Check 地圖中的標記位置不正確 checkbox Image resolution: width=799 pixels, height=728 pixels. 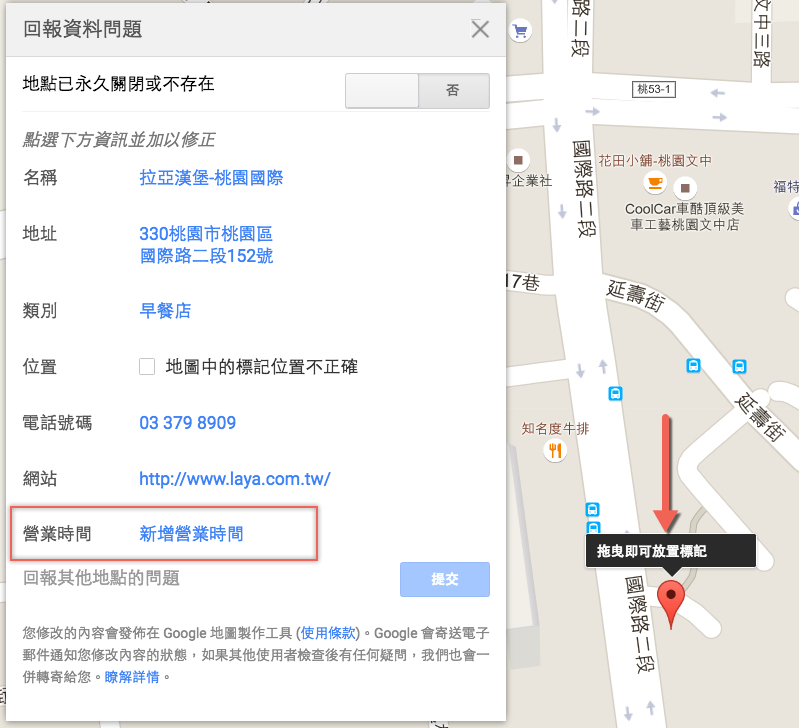click(x=147, y=366)
